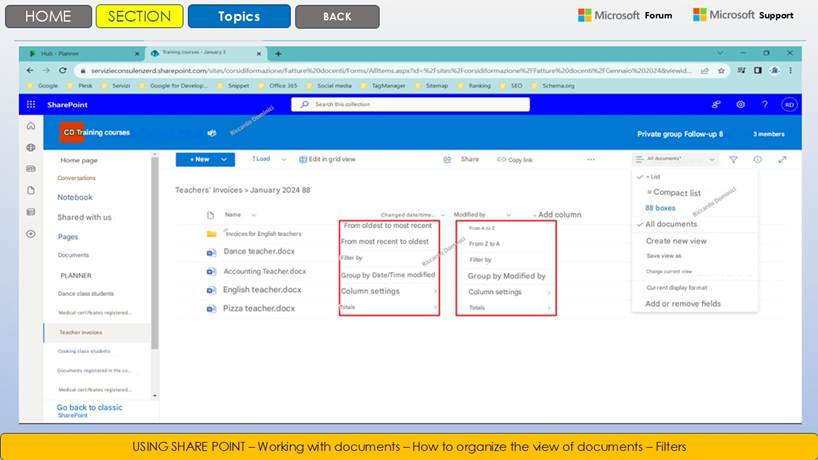818x460 pixels.
Task: Open the SharePoint app launcher grid
Action: (x=31, y=104)
